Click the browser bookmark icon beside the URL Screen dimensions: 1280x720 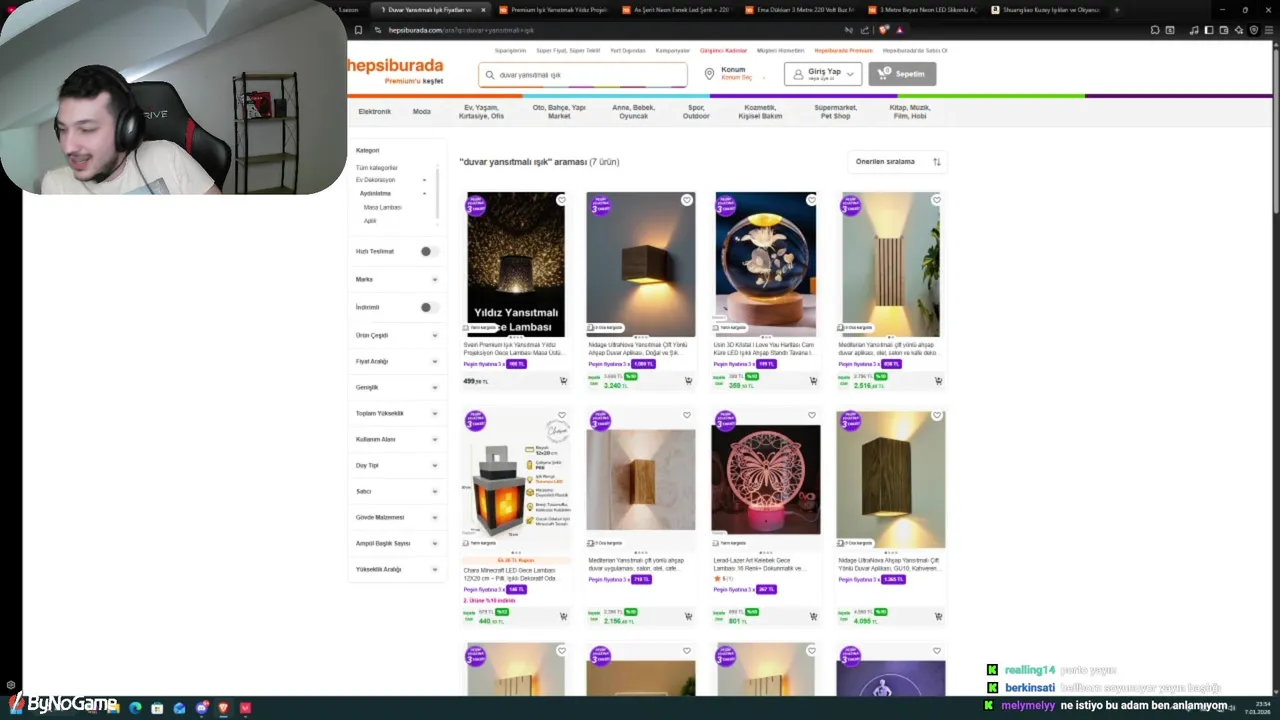point(358,30)
